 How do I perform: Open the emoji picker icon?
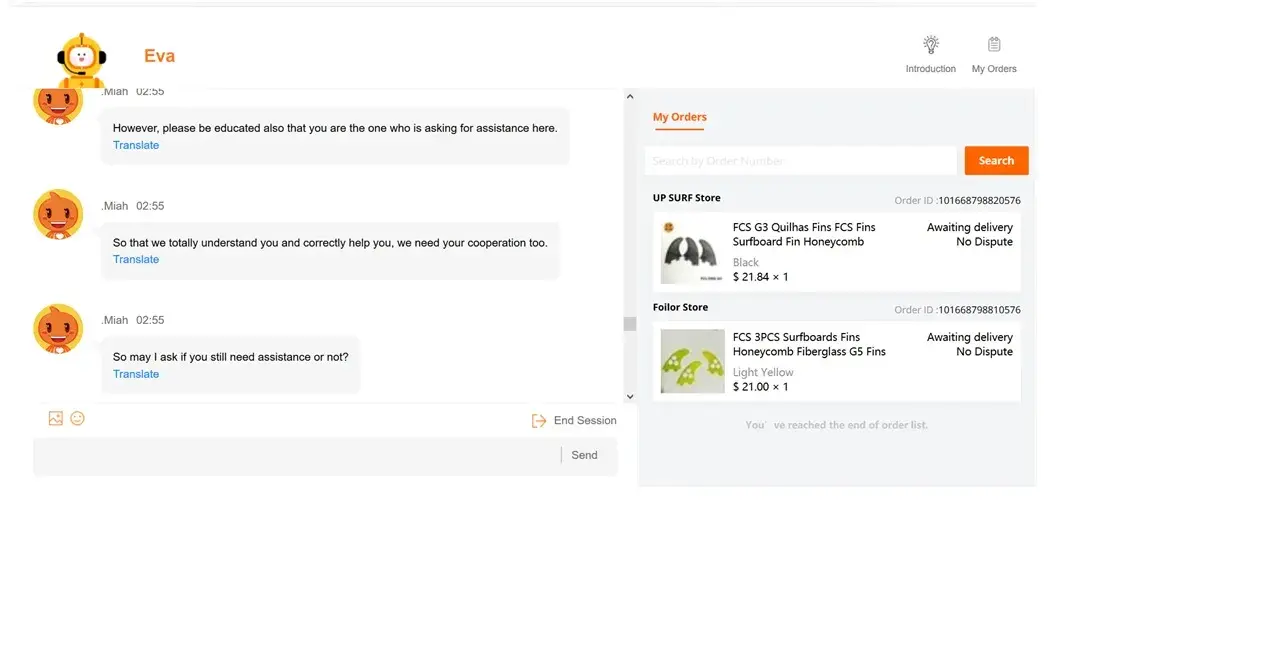coord(78,419)
